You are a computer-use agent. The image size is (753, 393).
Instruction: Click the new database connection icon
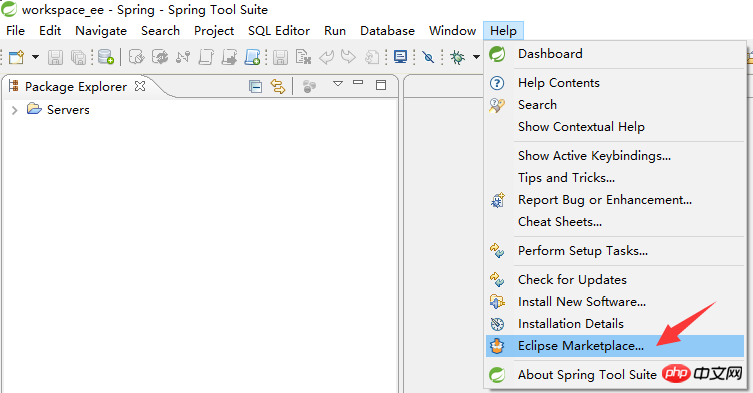point(106,57)
